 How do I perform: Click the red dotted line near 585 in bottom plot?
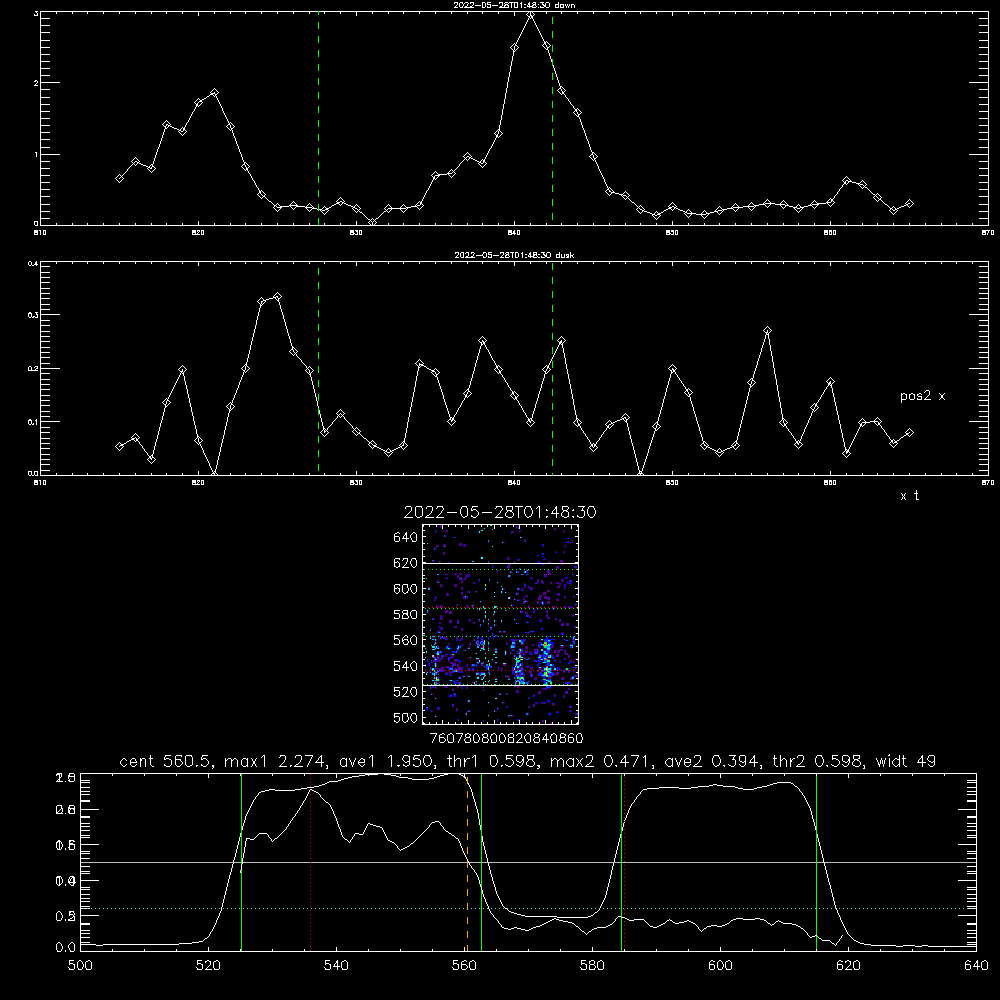[x=624, y=862]
